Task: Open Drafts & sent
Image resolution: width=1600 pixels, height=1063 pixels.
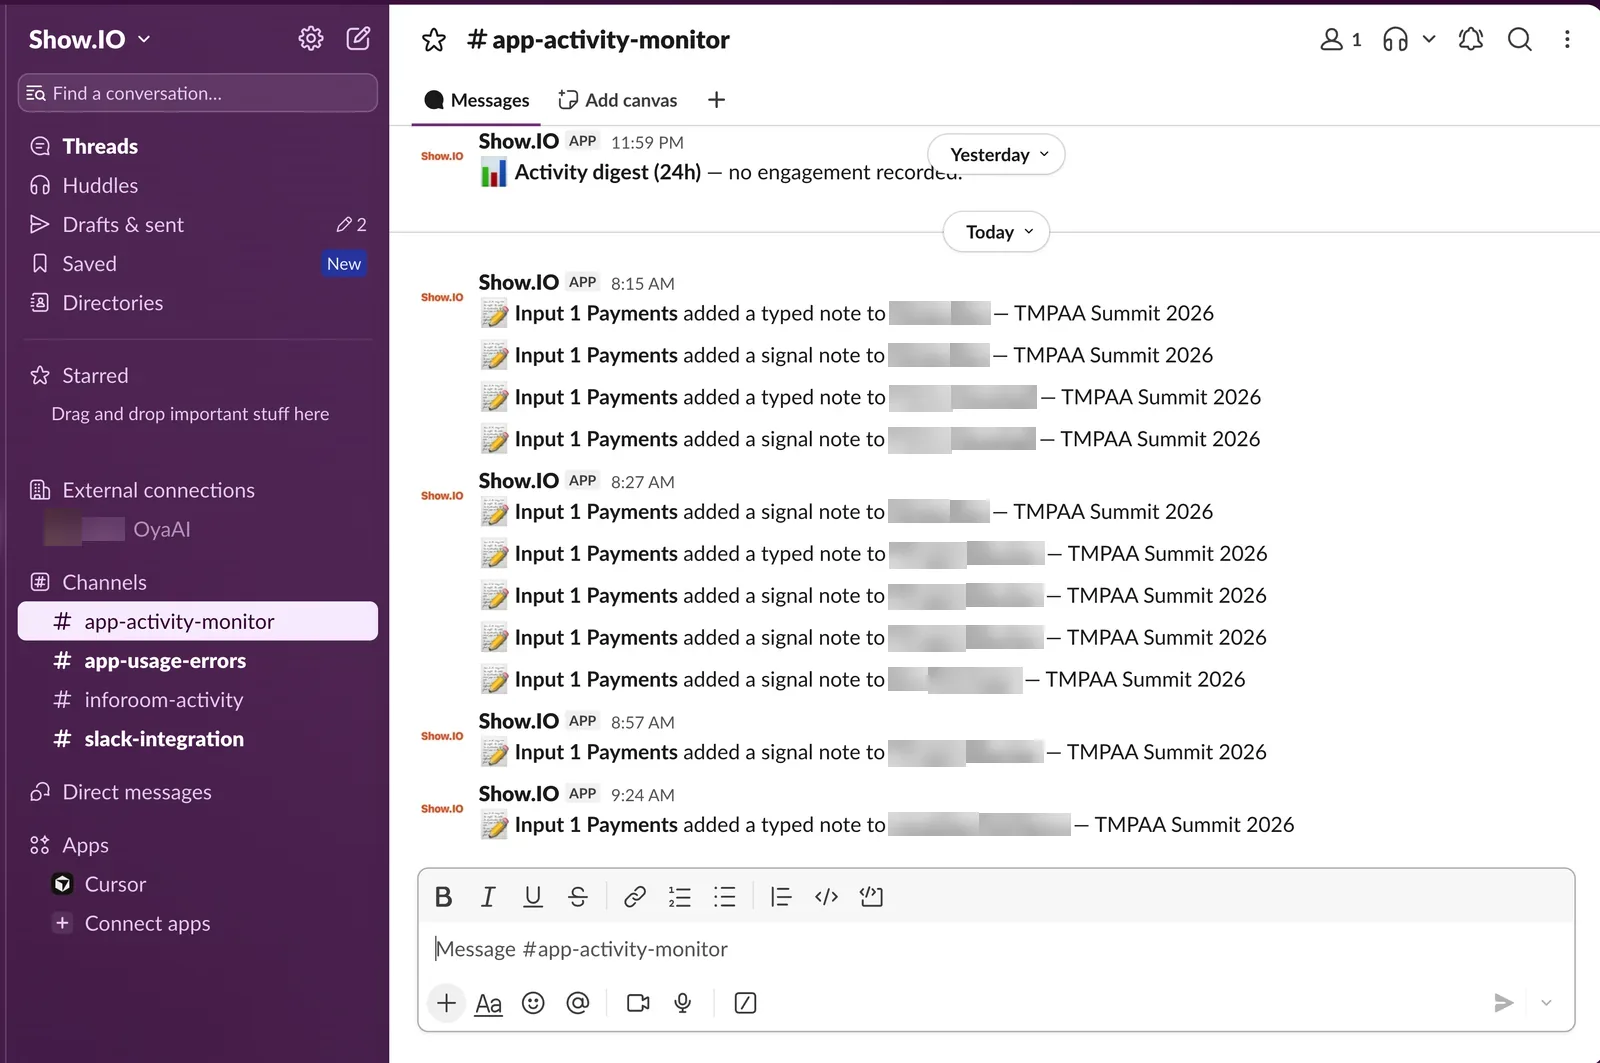Action: [x=198, y=225]
